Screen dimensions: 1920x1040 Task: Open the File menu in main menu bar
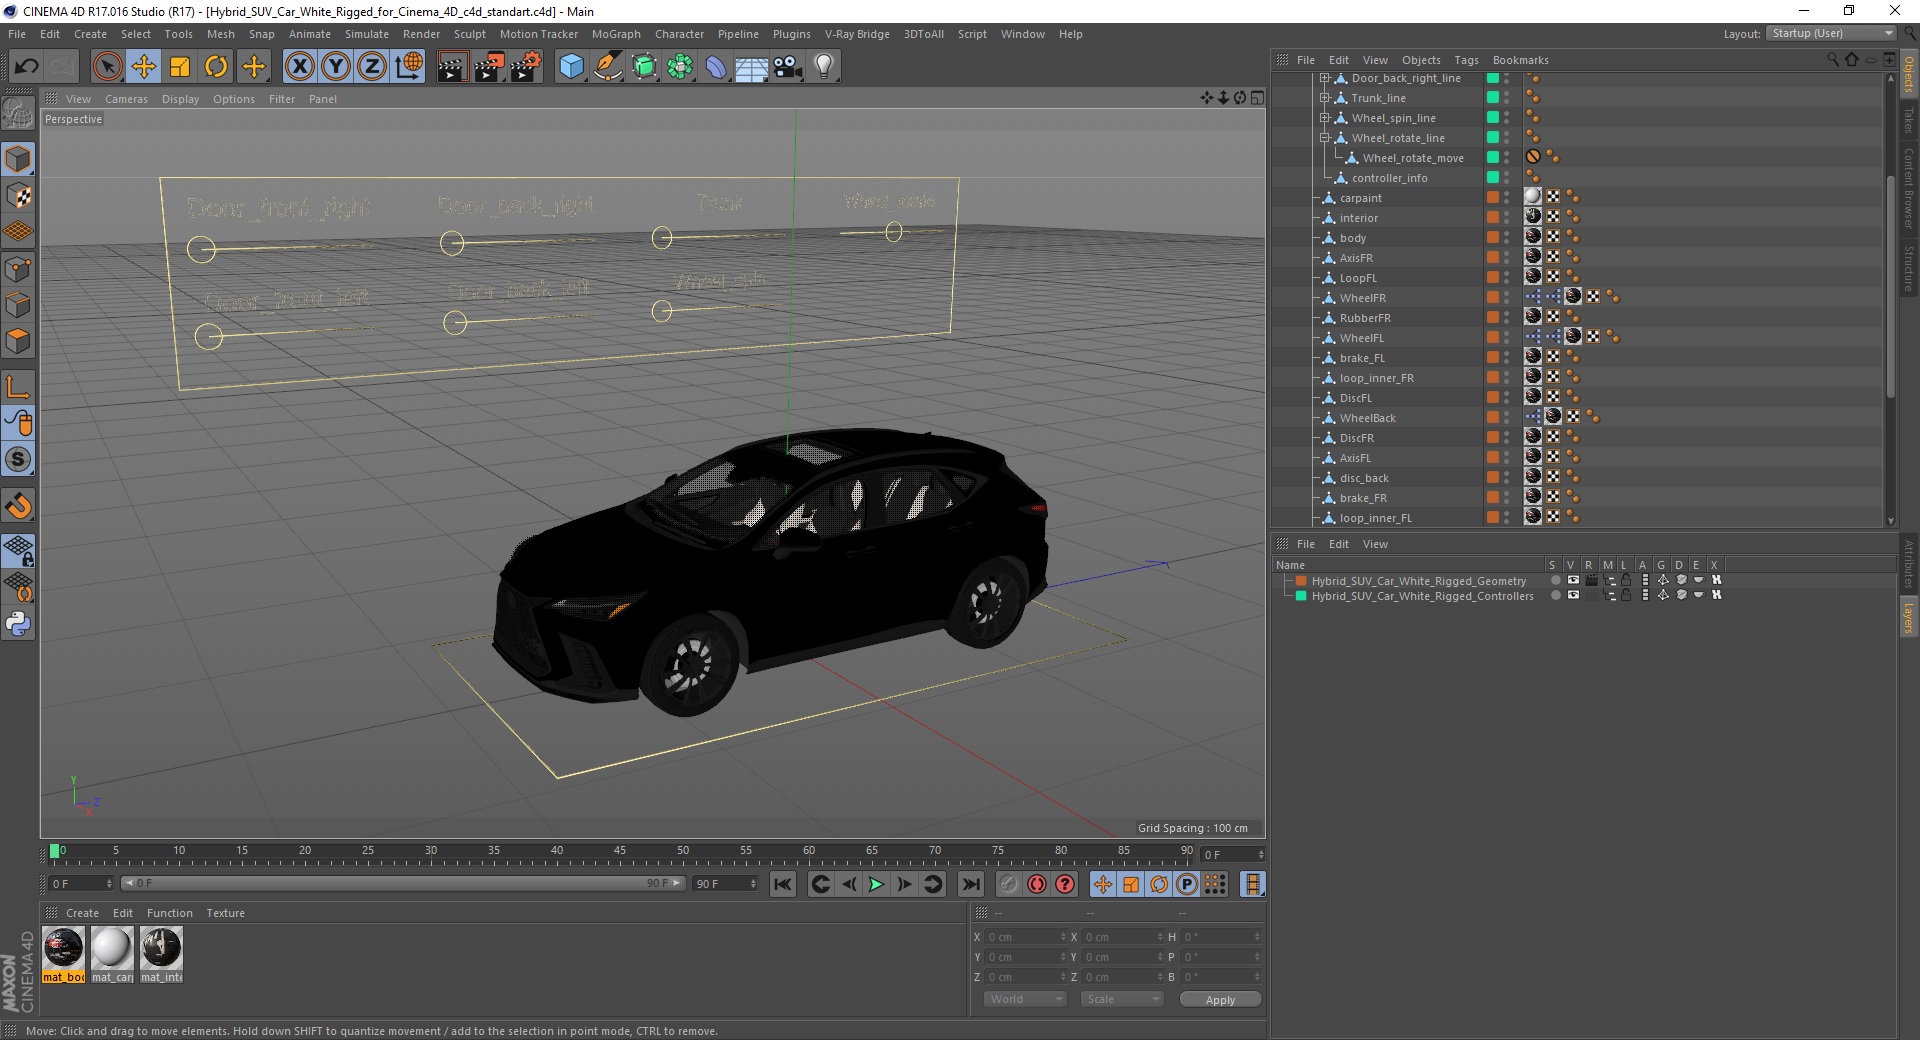click(x=17, y=34)
